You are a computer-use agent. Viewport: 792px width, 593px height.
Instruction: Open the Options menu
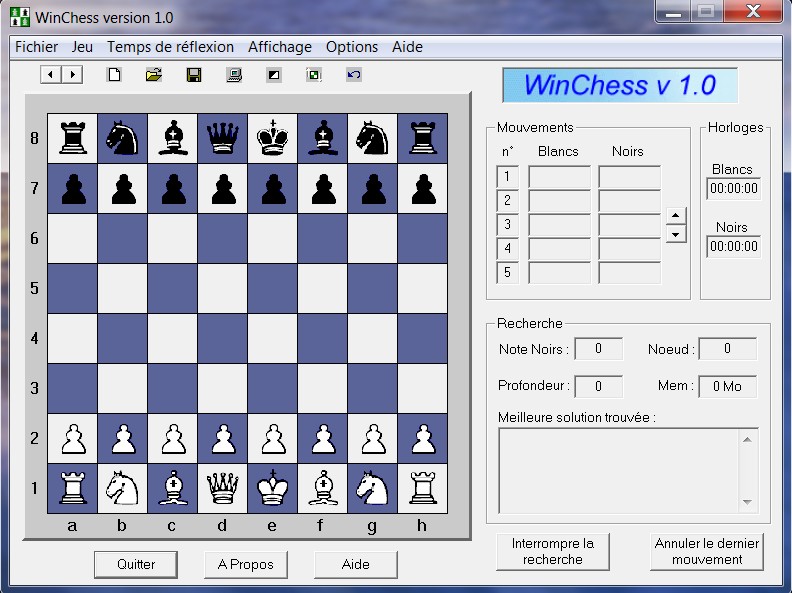click(x=352, y=47)
